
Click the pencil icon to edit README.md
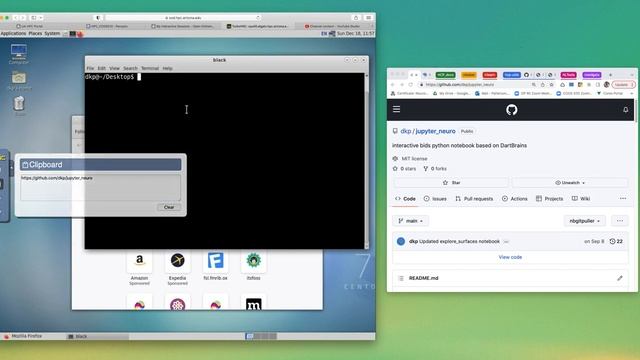point(620,278)
